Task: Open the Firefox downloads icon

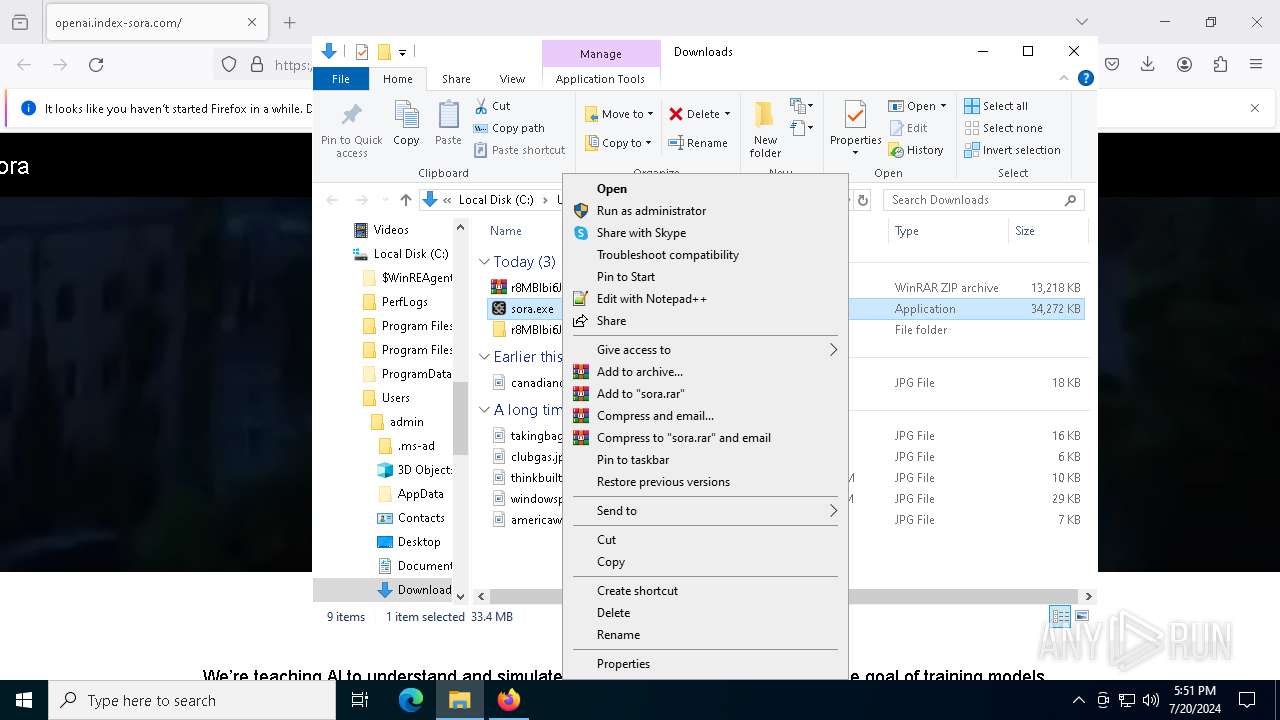Action: [1148, 64]
